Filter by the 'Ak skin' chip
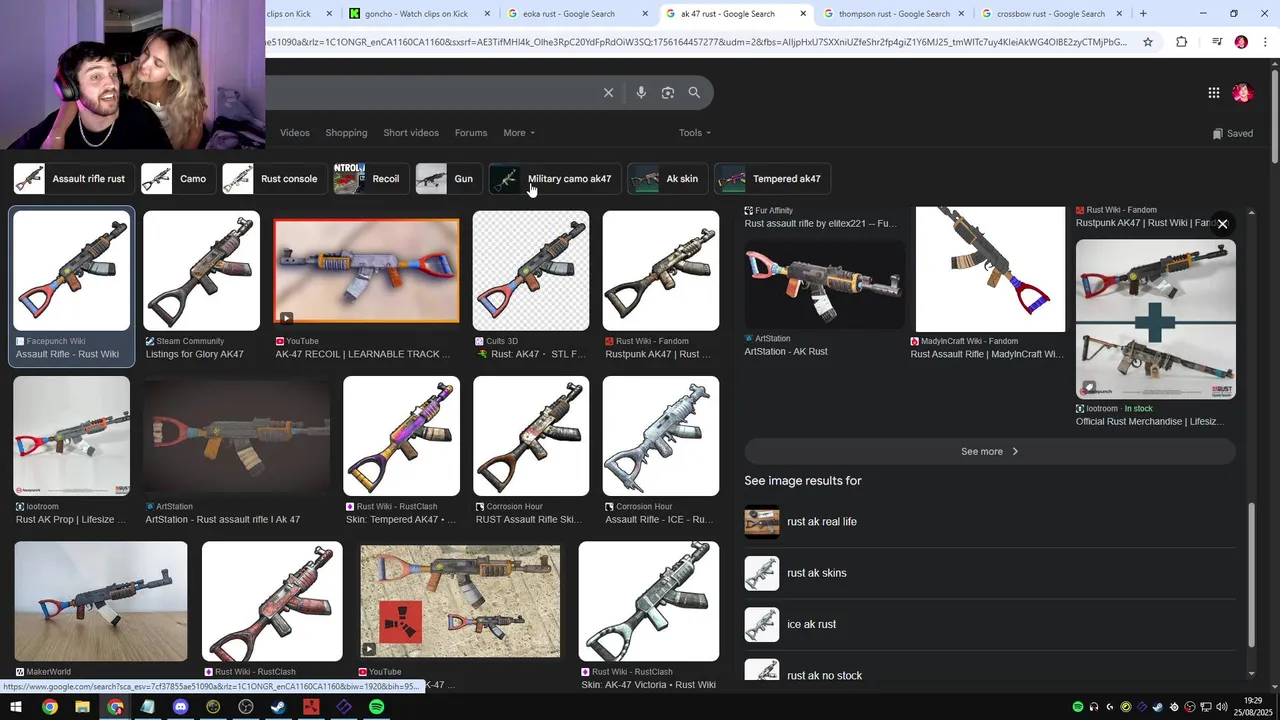Viewport: 1280px width, 720px height. point(668,179)
